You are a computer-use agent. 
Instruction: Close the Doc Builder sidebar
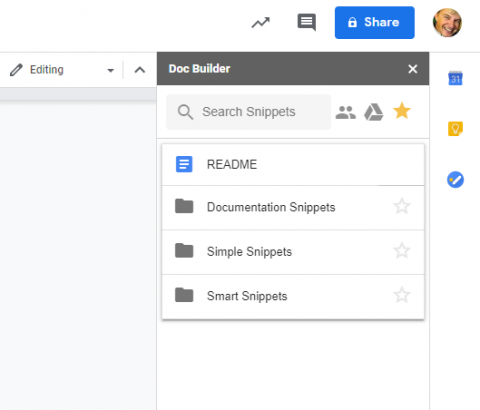[413, 69]
